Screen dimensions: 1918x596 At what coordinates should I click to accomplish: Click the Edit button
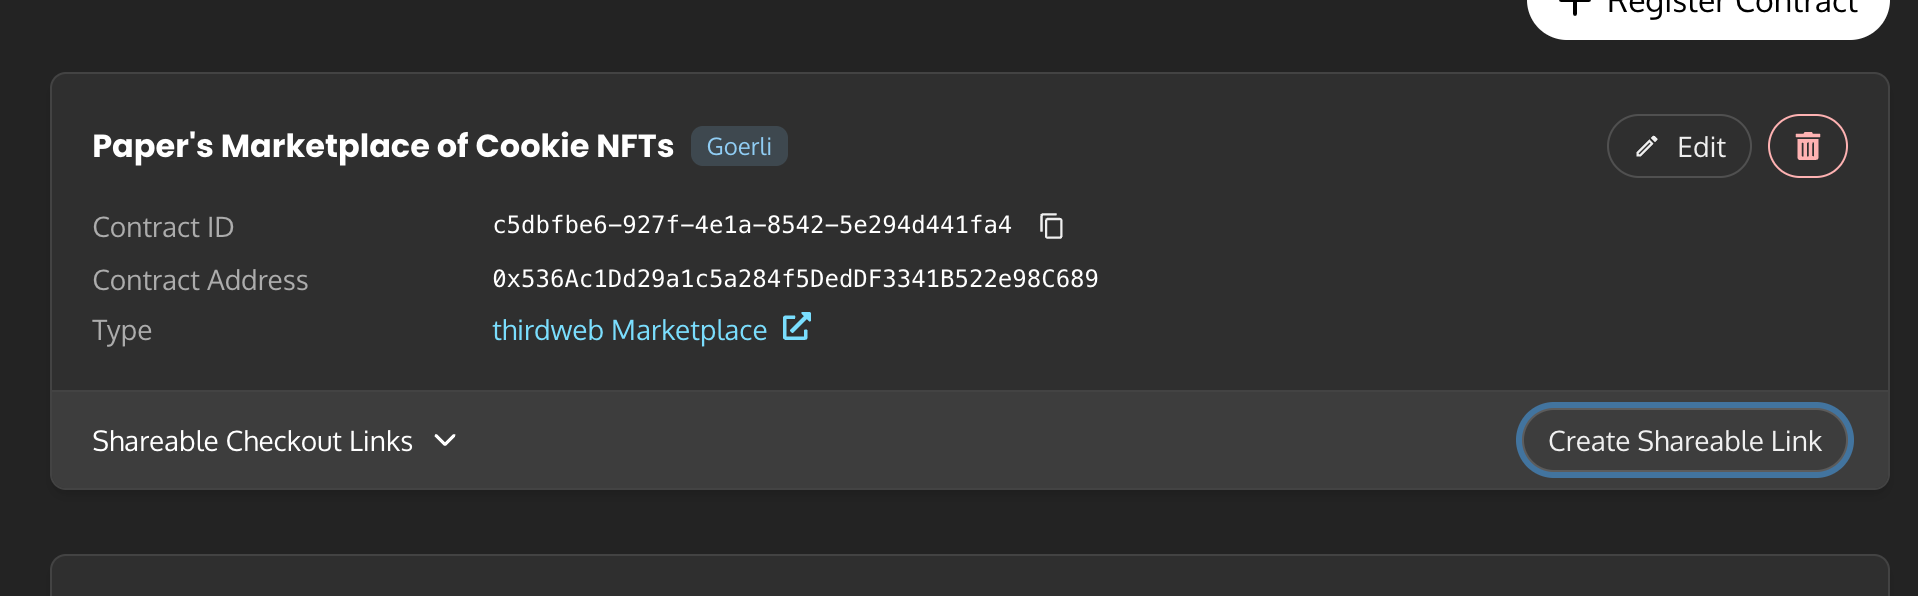click(x=1678, y=146)
